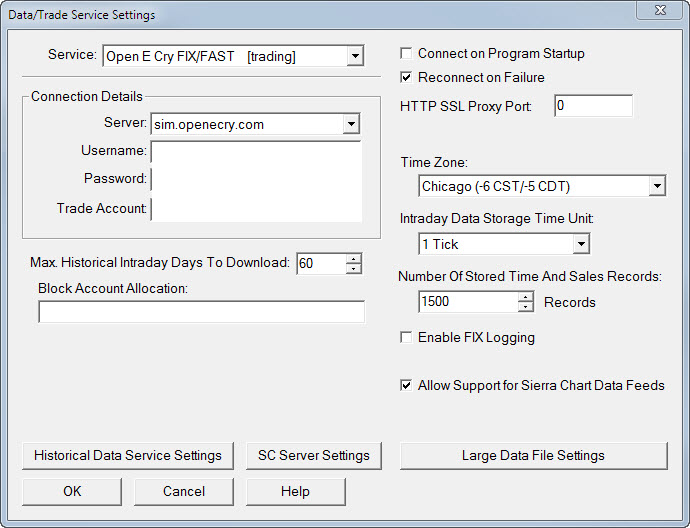Open the Time Zone dropdown

[656, 186]
